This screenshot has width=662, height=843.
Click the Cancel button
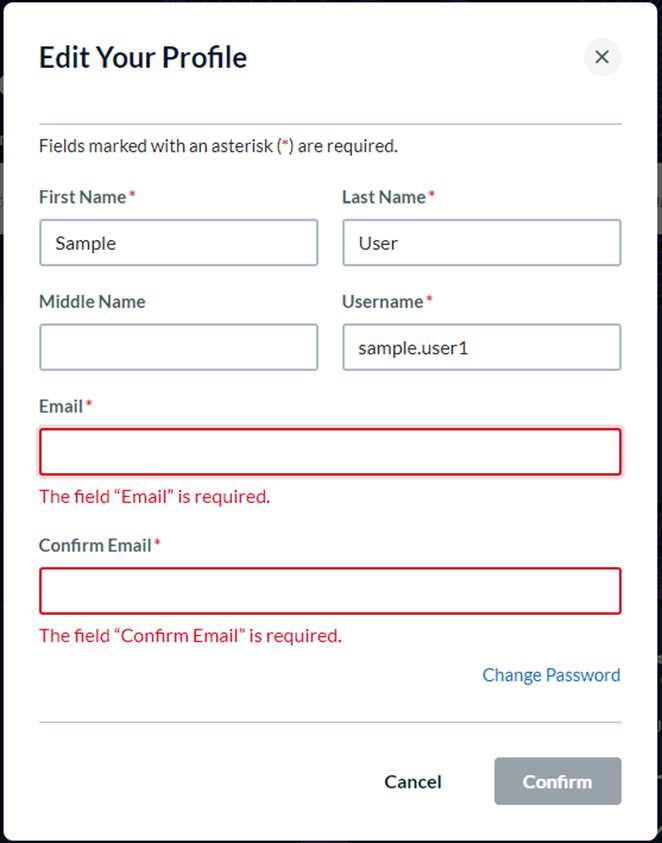click(x=412, y=781)
